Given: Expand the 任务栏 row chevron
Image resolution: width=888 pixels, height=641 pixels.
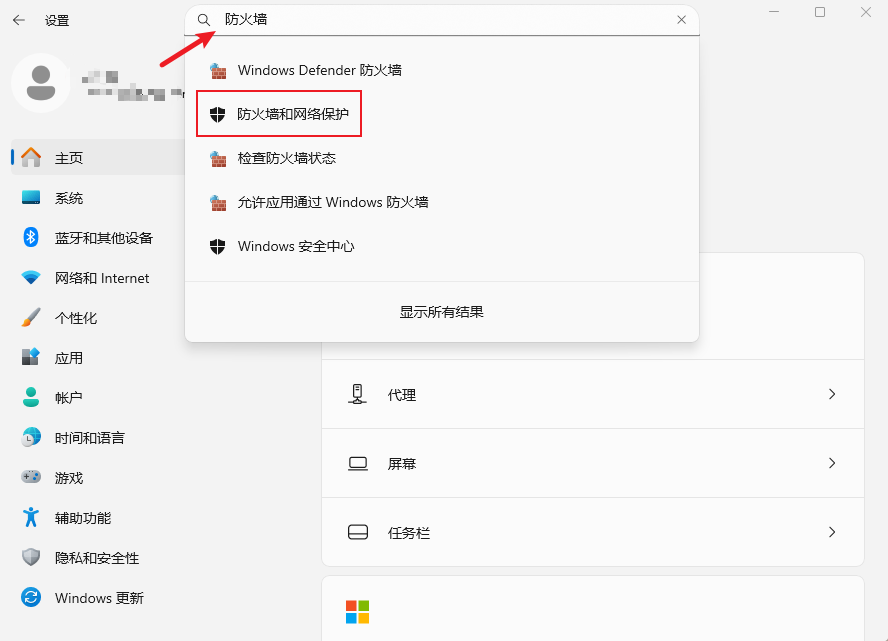Looking at the screenshot, I should (x=832, y=532).
